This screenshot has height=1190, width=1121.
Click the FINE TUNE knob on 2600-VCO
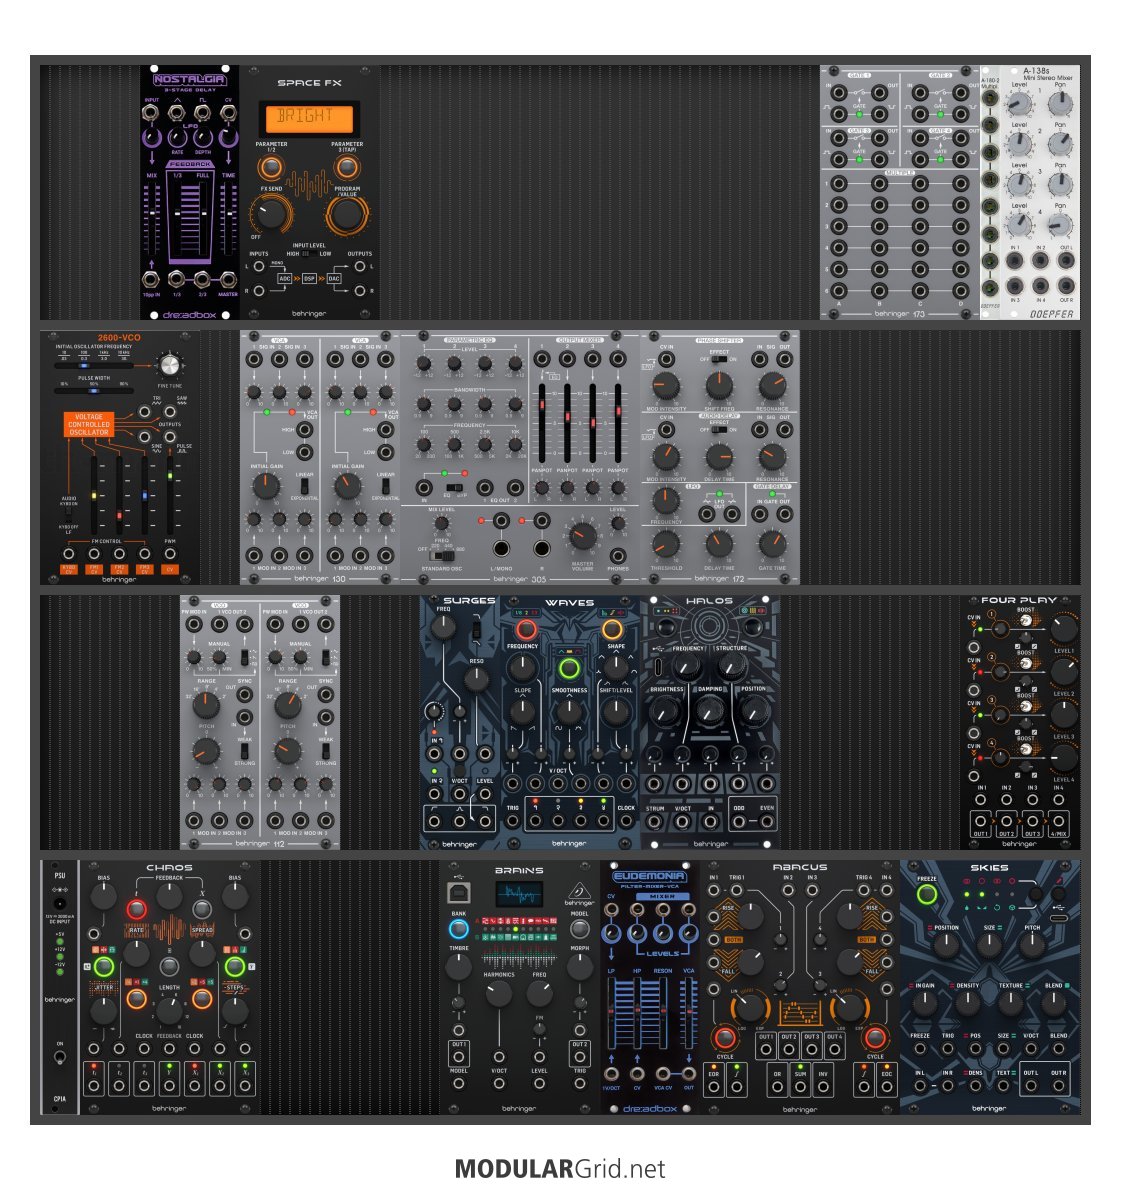coord(169,366)
